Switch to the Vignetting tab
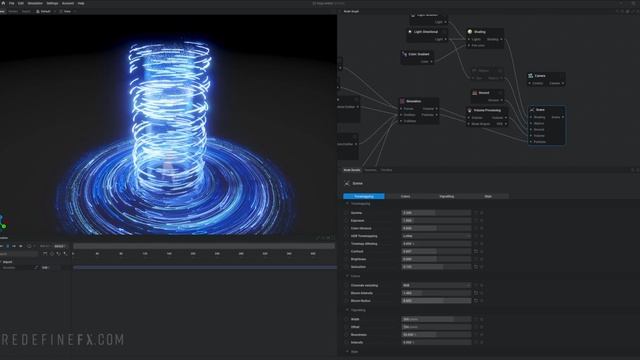Screen dimensions: 640x360 [447, 196]
